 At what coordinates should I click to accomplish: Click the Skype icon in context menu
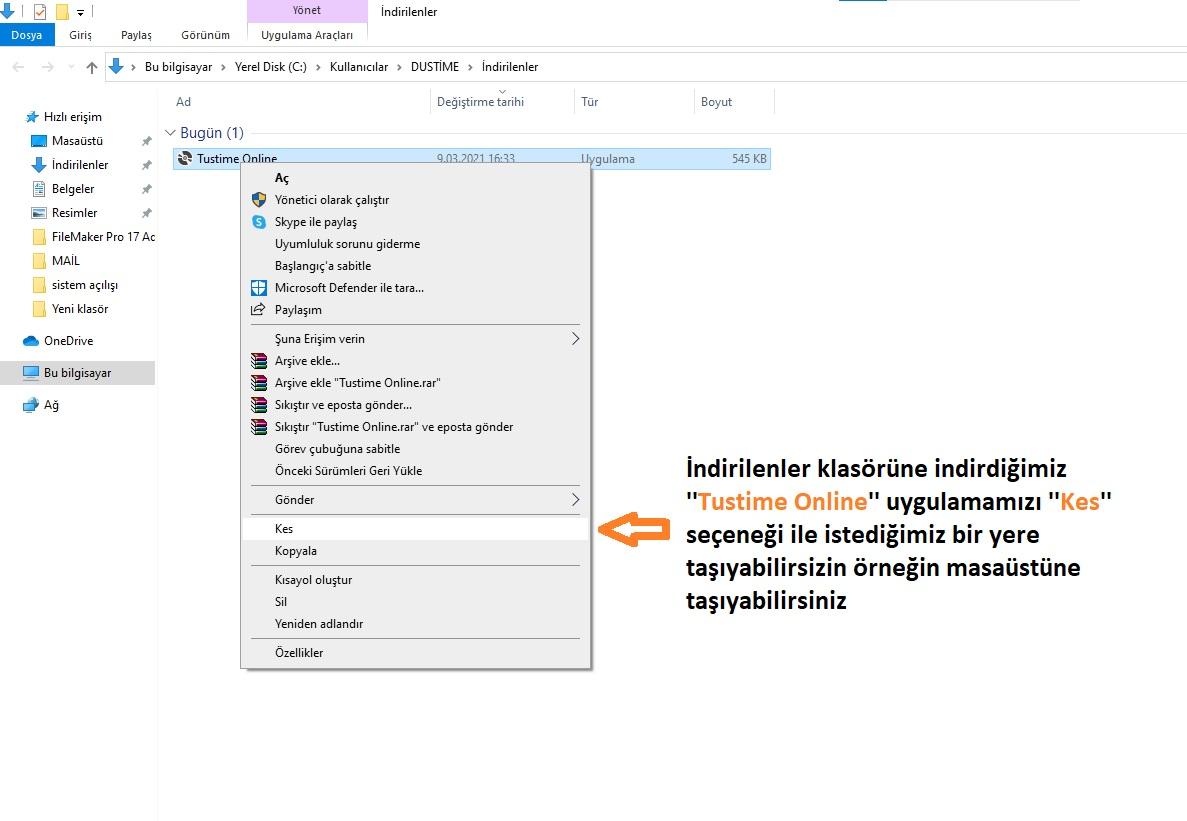coord(259,222)
